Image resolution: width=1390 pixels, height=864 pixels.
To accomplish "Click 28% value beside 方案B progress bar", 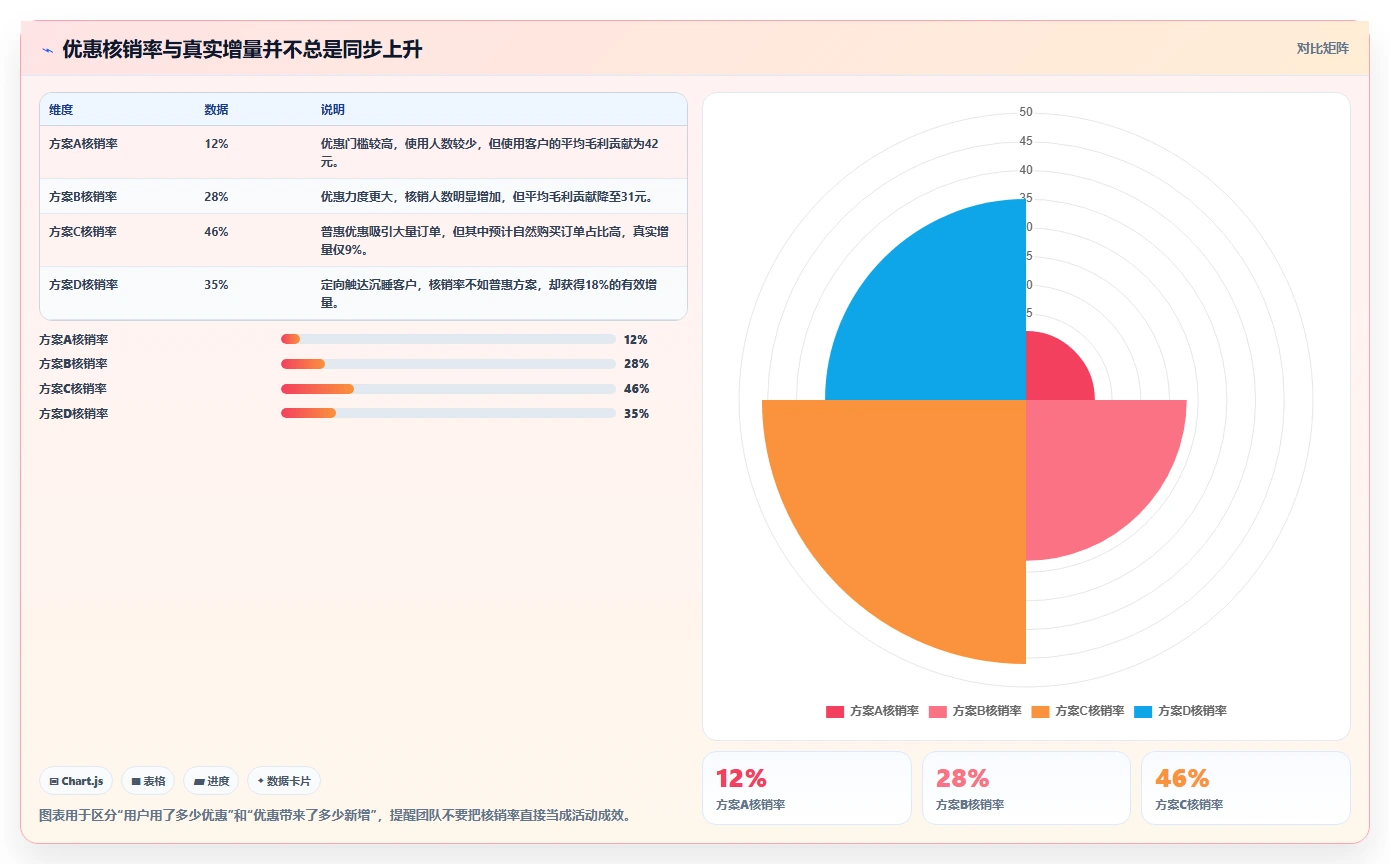I will [x=636, y=364].
